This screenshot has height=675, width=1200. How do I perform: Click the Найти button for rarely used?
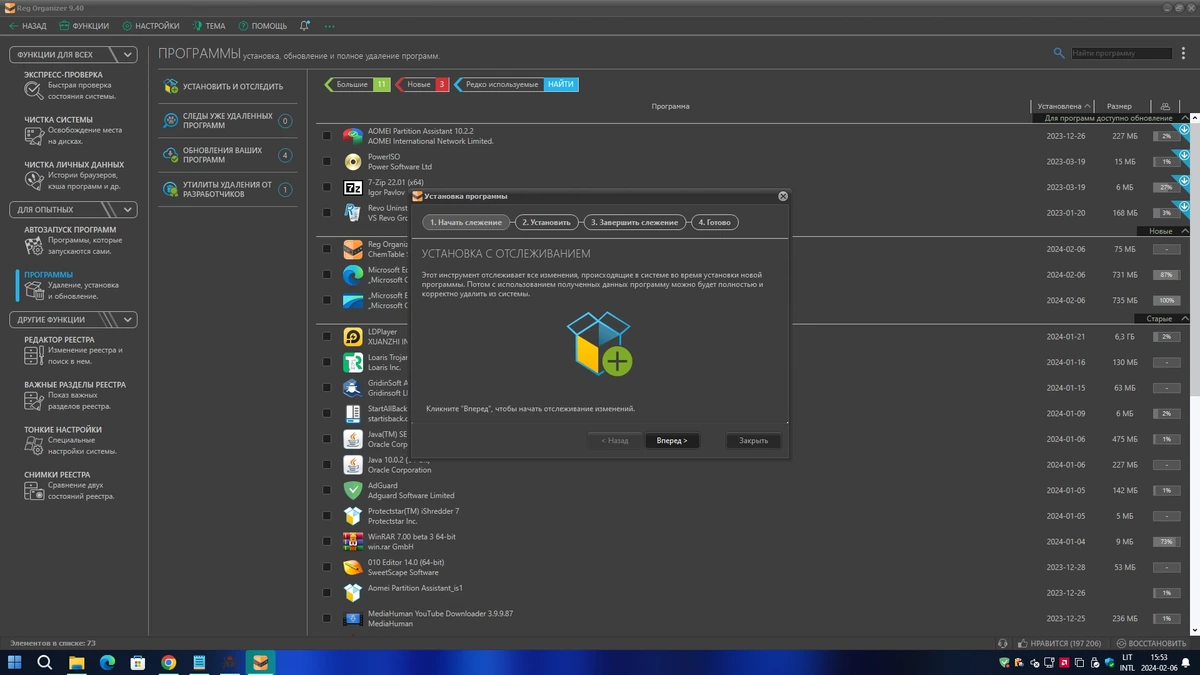(x=561, y=85)
